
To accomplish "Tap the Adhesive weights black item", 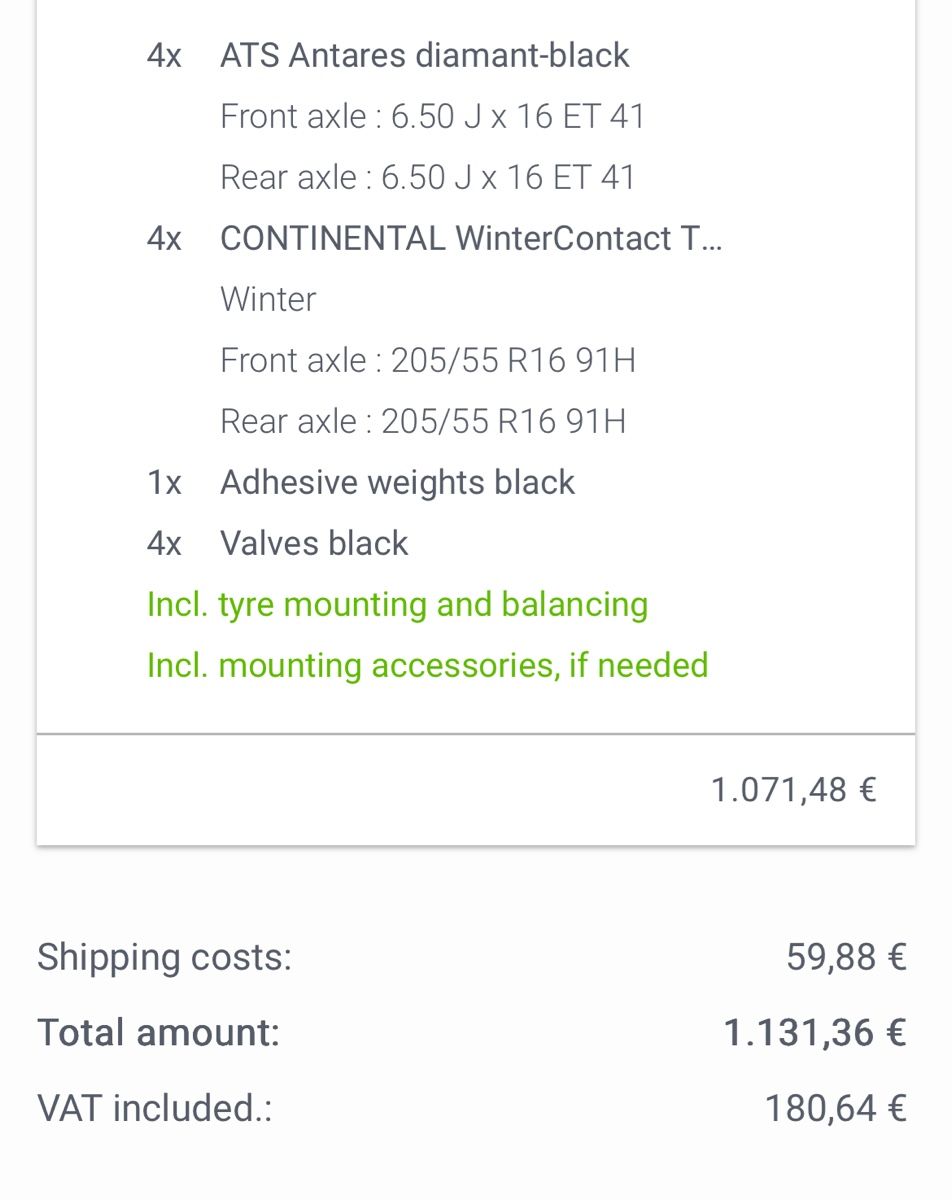I will pos(397,483).
